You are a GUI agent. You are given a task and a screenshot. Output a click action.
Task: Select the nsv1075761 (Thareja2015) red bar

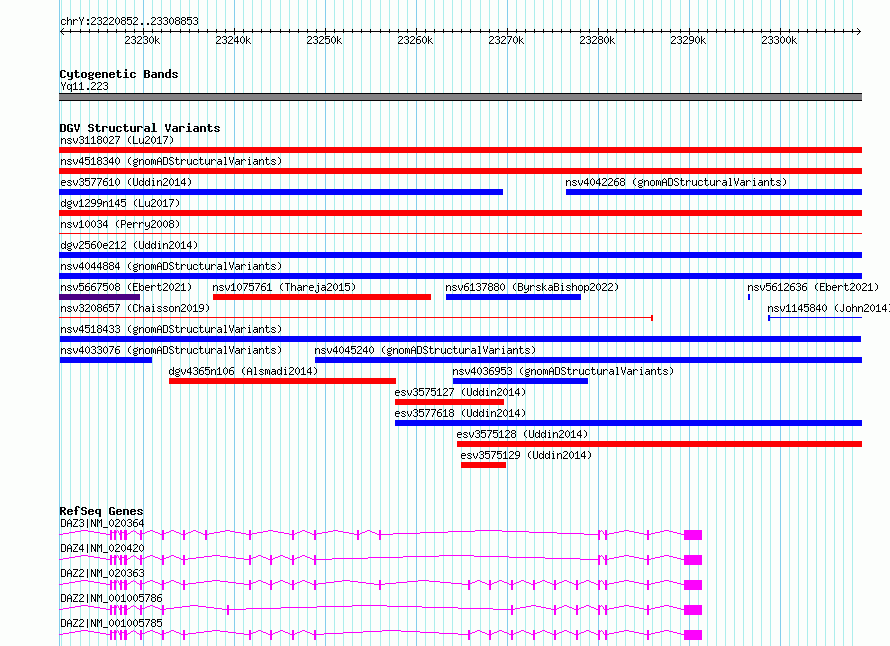pos(322,297)
